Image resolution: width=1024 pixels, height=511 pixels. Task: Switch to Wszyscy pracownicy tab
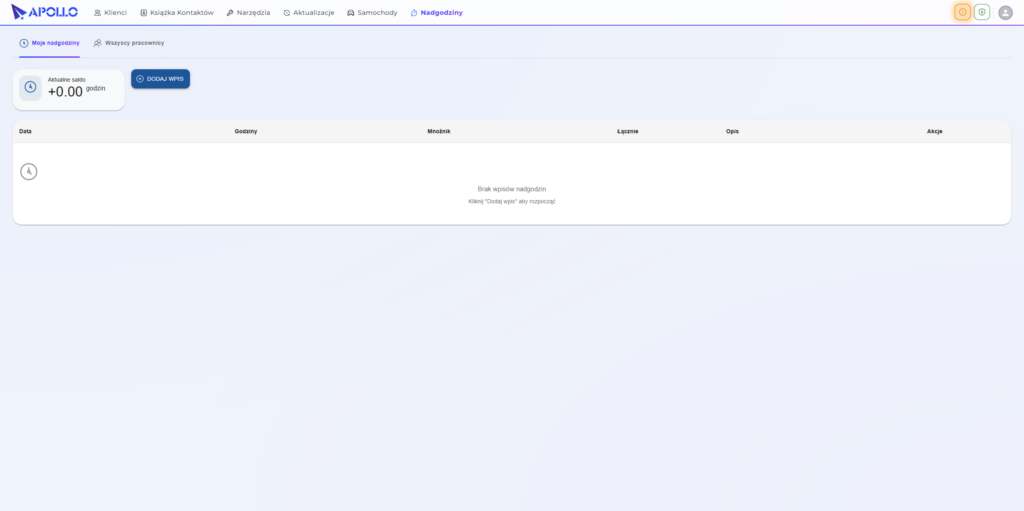129,43
